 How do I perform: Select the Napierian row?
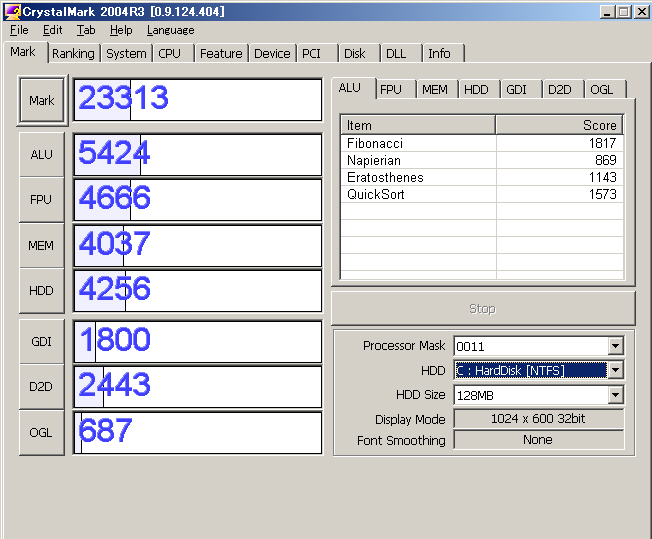[x=482, y=160]
